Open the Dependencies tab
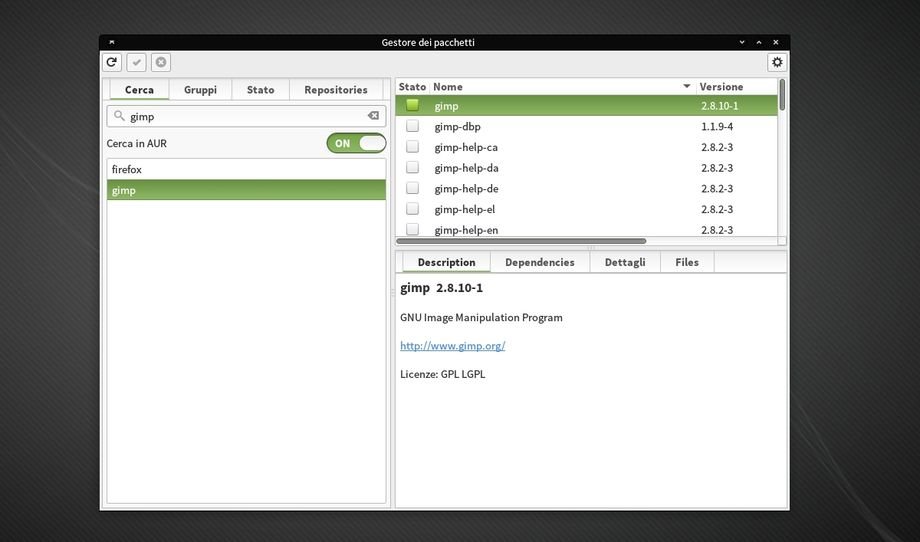The width and height of the screenshot is (920, 542). tap(539, 262)
